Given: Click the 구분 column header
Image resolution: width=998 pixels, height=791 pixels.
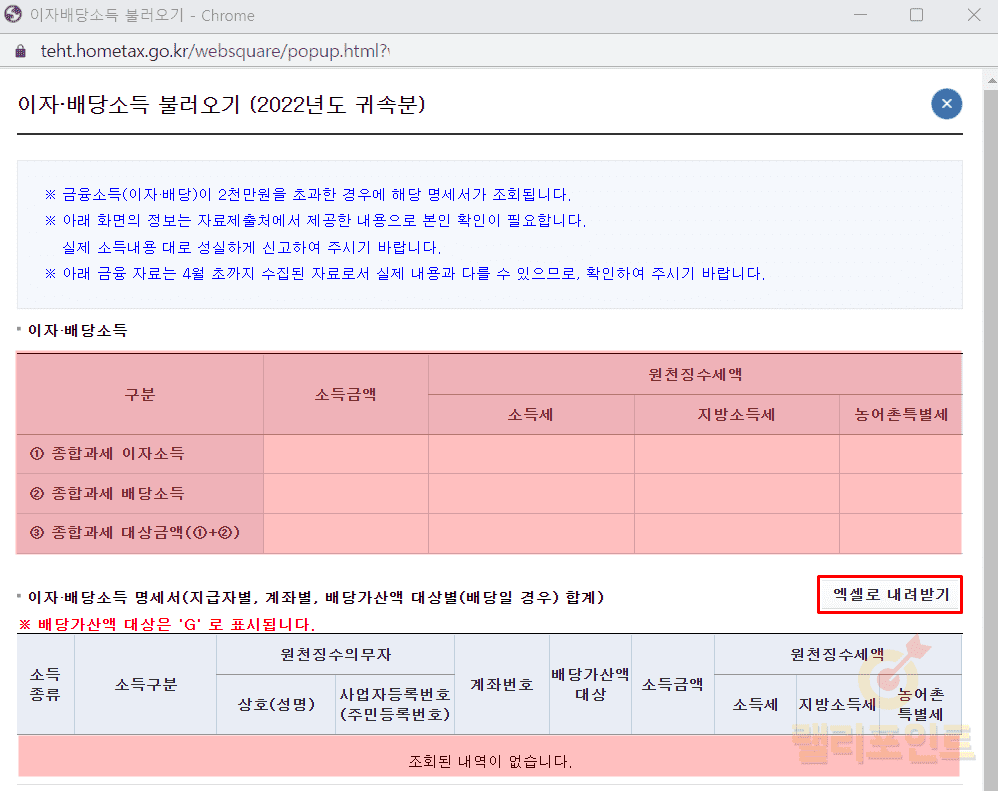Looking at the screenshot, I should [140, 394].
